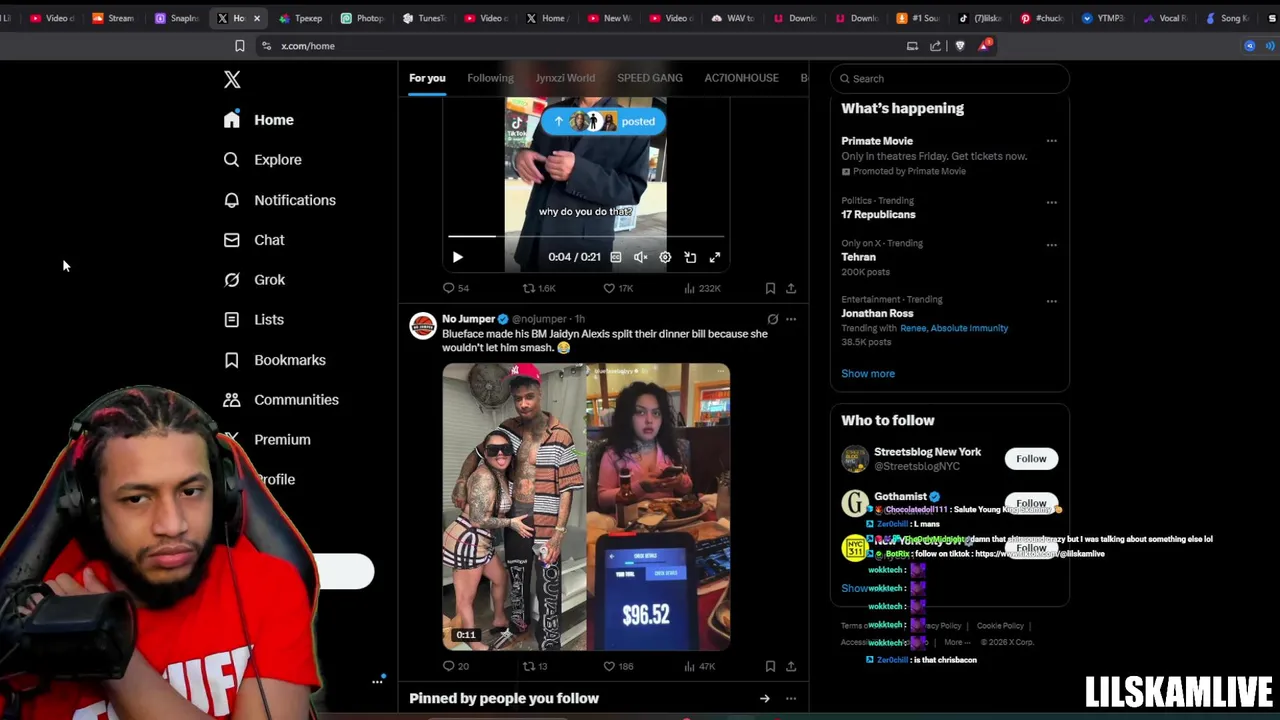
Task: Open the AC7IONHOUSE tab
Action: point(741,78)
